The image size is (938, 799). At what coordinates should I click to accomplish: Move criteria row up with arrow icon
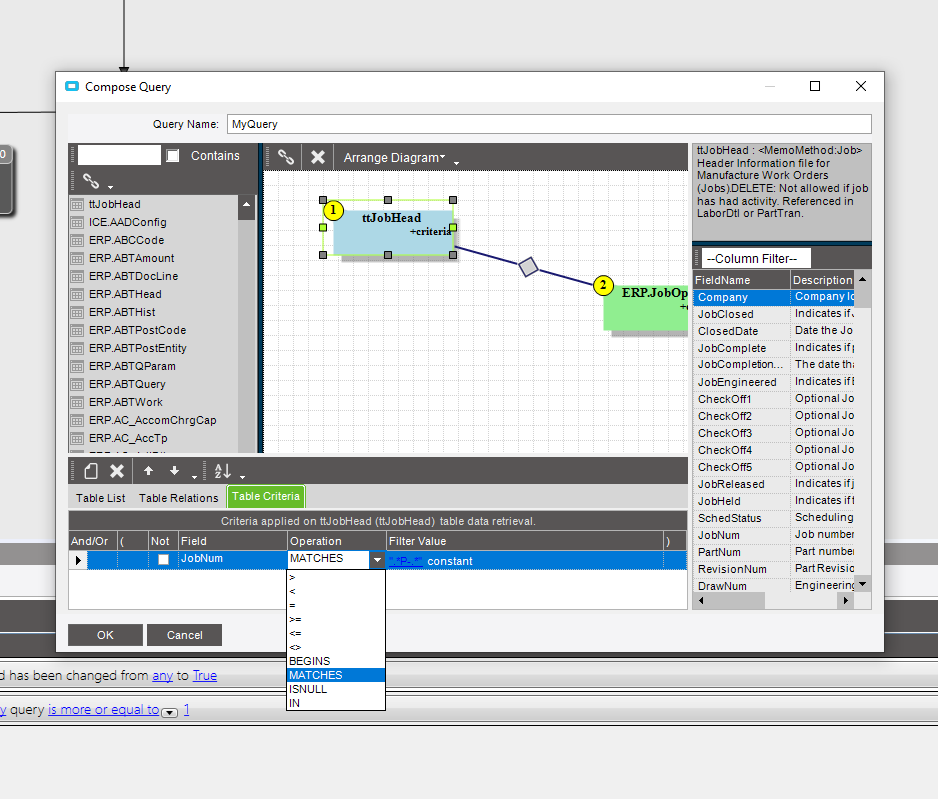148,471
